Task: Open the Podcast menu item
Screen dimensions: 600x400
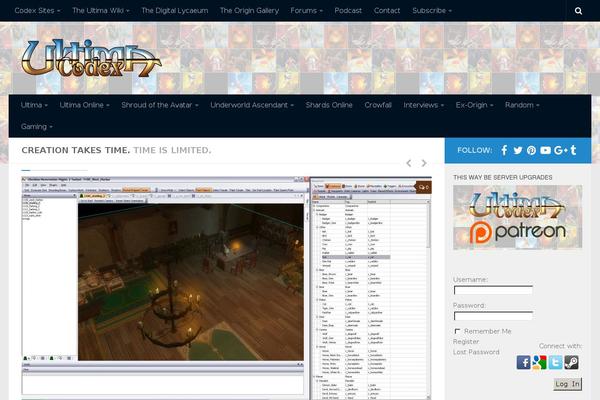Action: click(348, 11)
